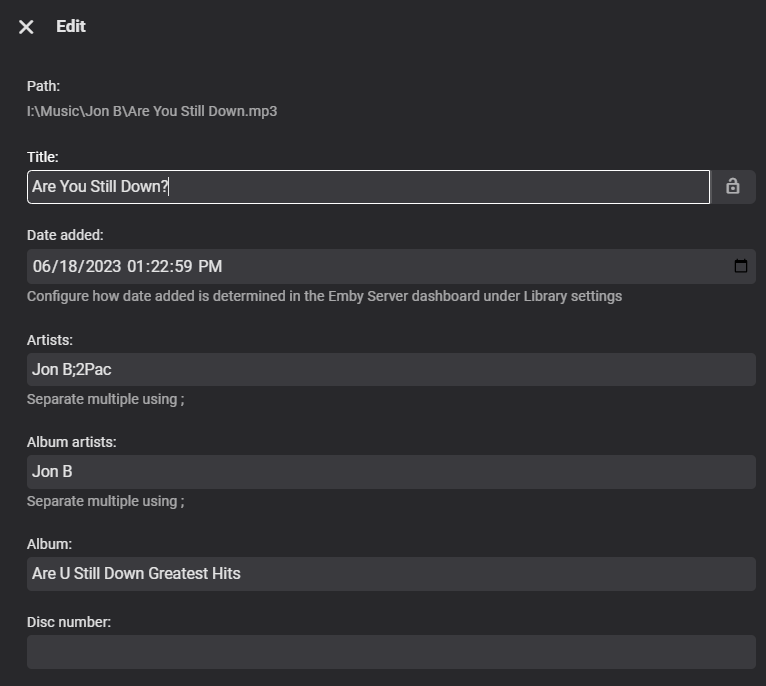Click into the Title text field
This screenshot has width=766, height=686.
[x=368, y=187]
